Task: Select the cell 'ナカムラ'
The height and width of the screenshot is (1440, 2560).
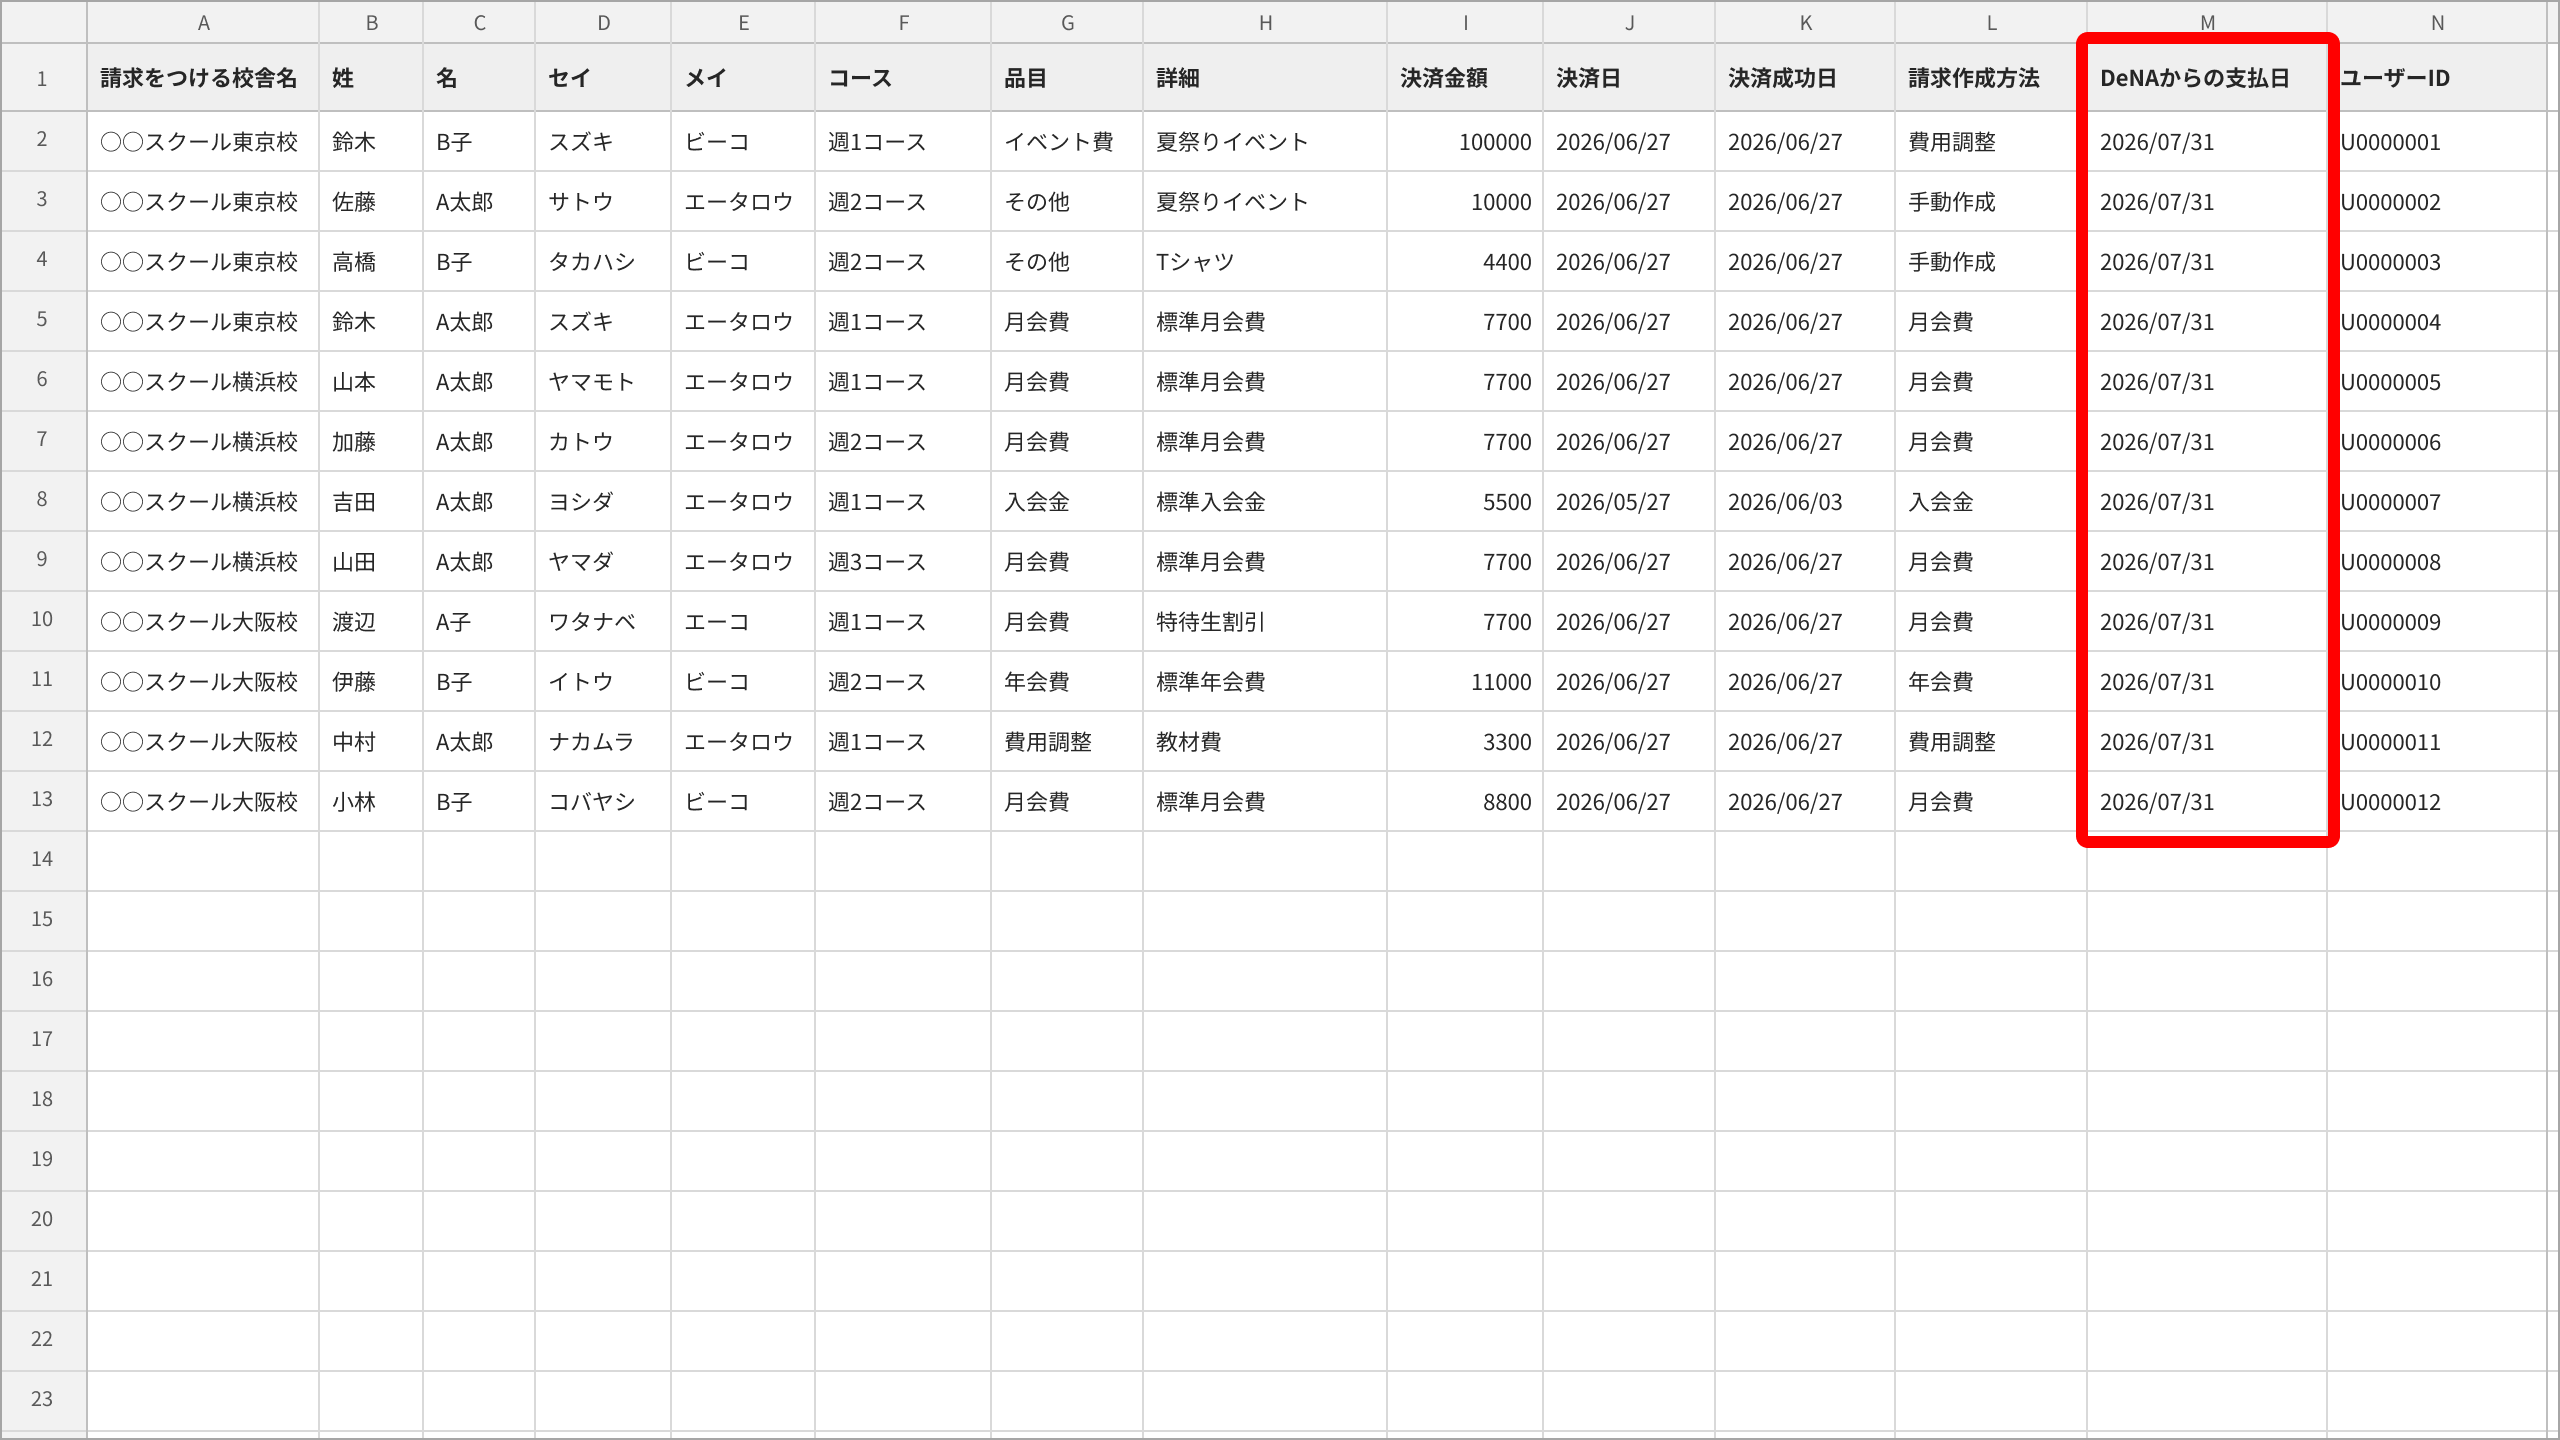Action: (603, 742)
